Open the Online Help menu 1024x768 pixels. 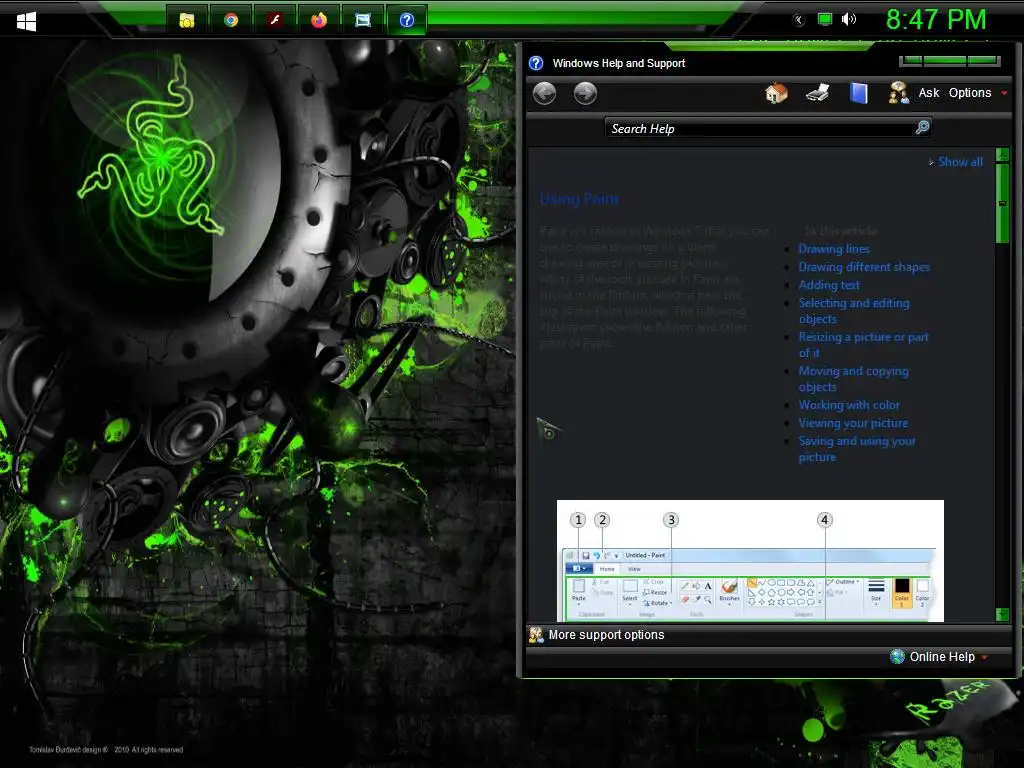942,657
